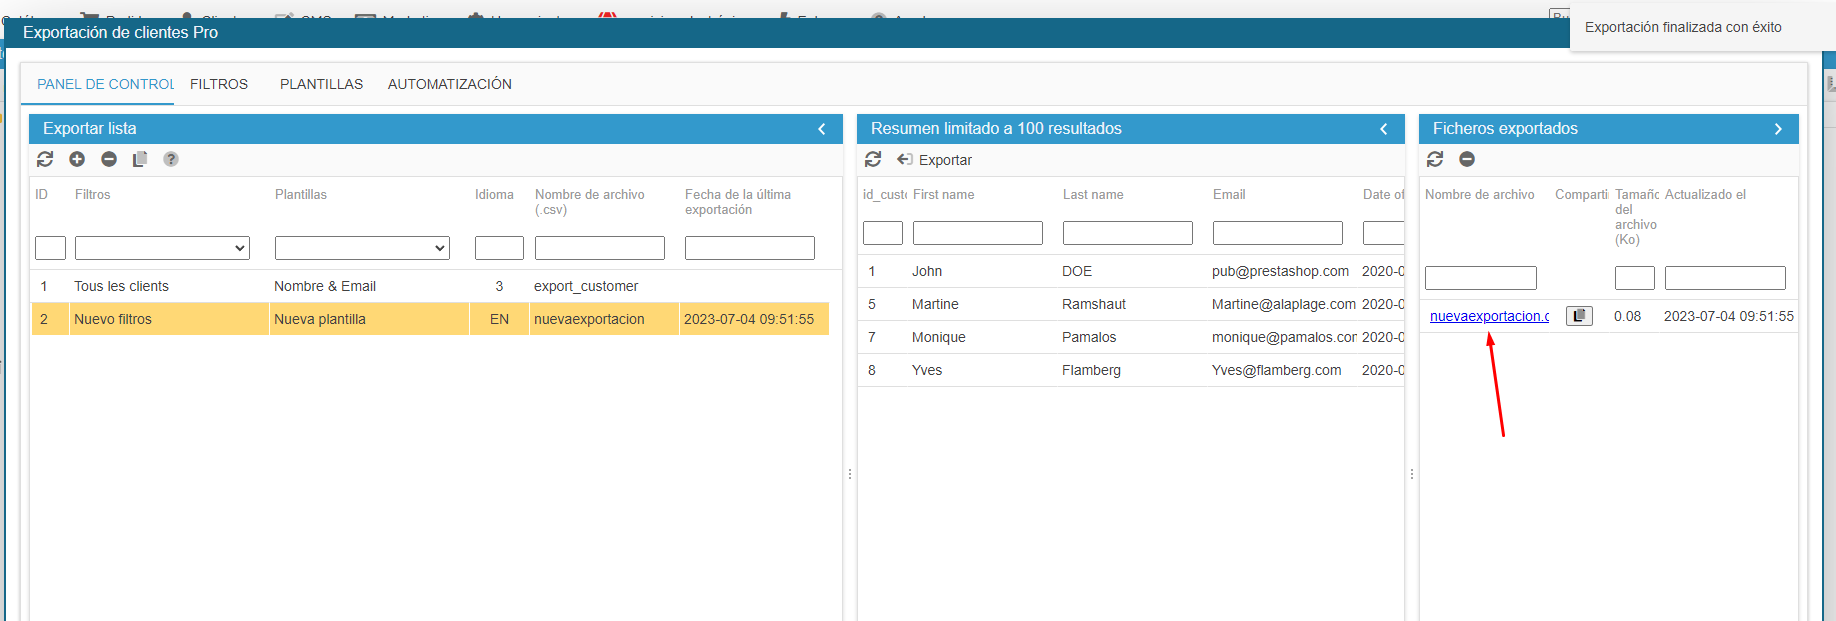1836x621 pixels.
Task: Delete exported file with minus icon
Action: point(1467,159)
